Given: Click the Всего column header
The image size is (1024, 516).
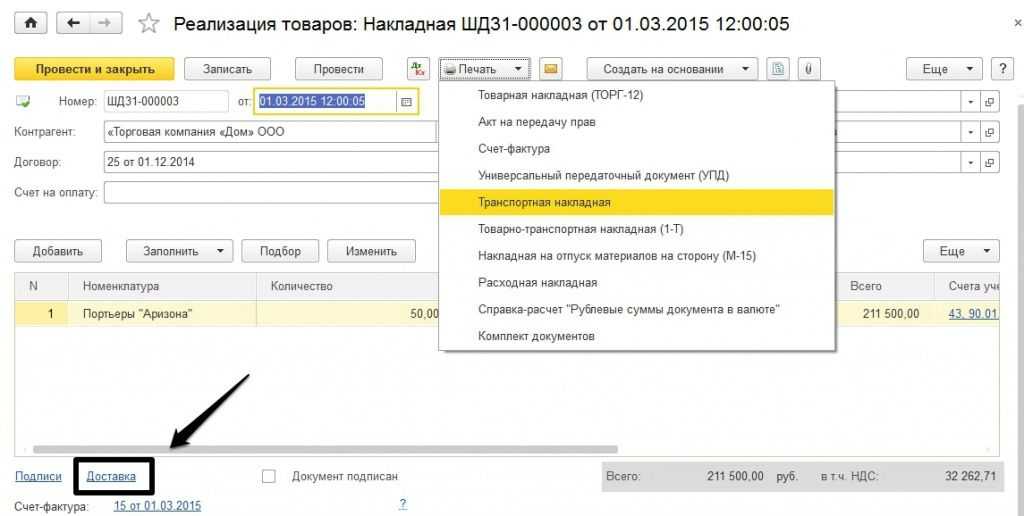Looking at the screenshot, I should (x=886, y=286).
